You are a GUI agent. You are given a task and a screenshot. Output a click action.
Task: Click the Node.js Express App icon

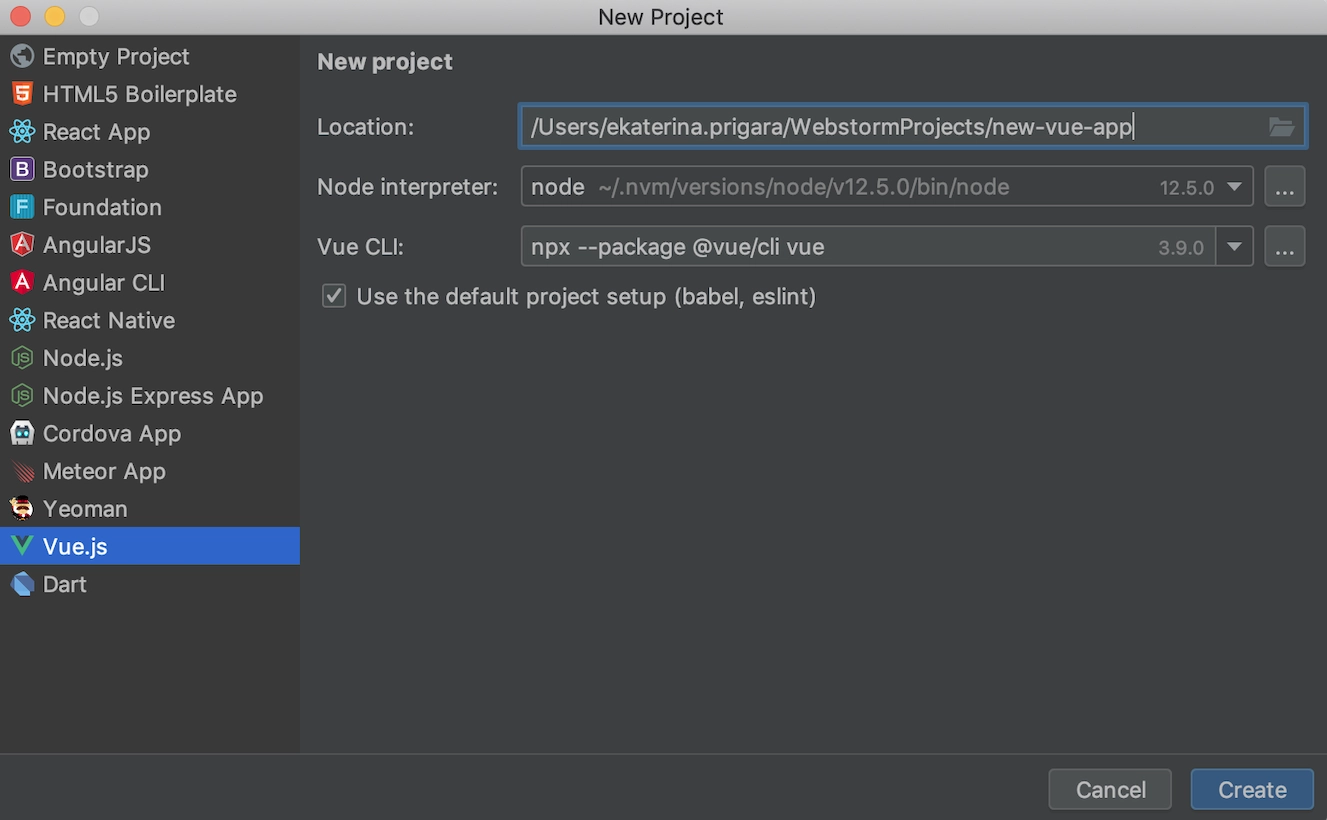click(x=21, y=396)
